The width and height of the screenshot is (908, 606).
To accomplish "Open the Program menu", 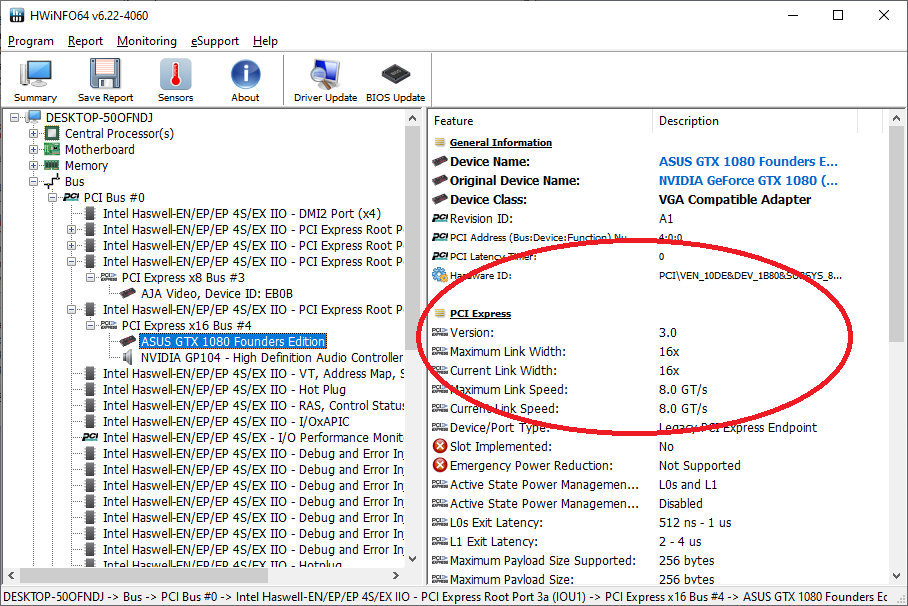I will (x=31, y=41).
